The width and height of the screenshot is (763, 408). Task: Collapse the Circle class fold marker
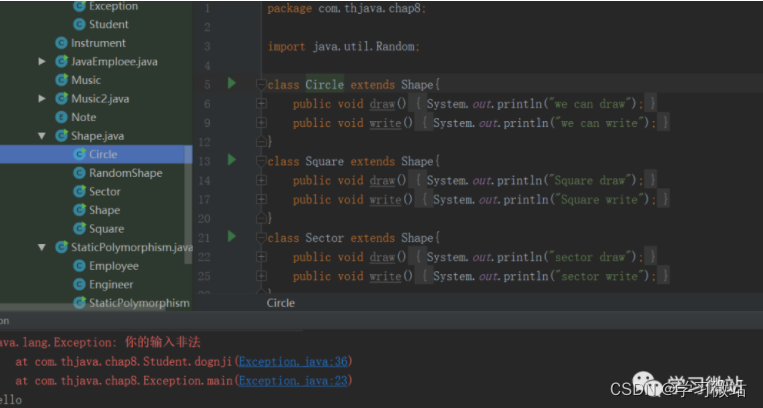[x=261, y=85]
